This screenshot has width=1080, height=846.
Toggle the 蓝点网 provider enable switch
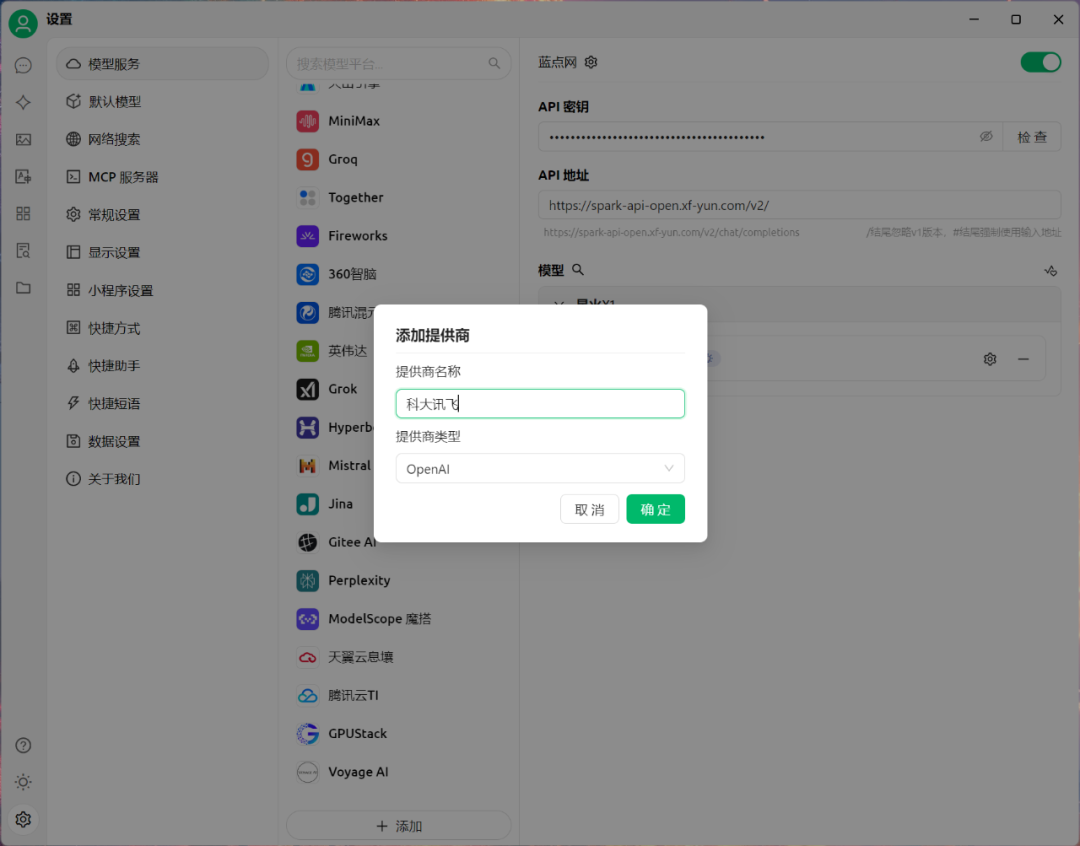[x=1041, y=63]
